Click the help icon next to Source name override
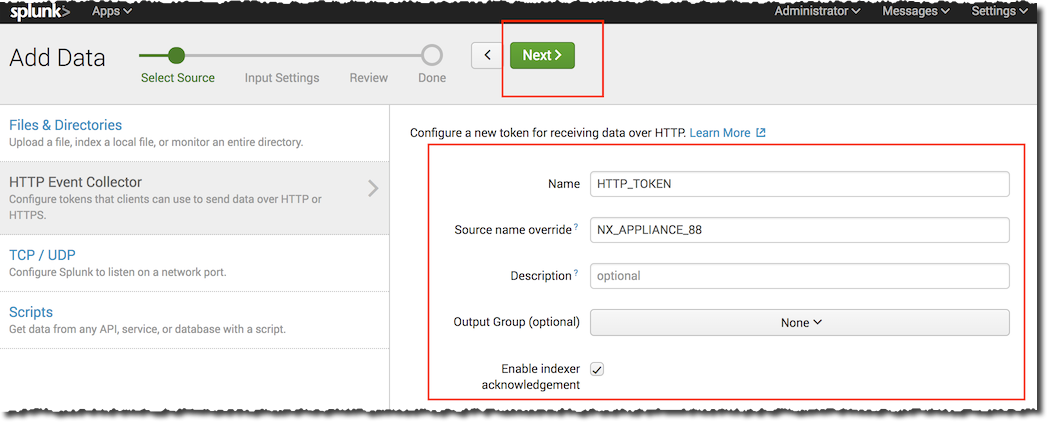 [x=576, y=227]
